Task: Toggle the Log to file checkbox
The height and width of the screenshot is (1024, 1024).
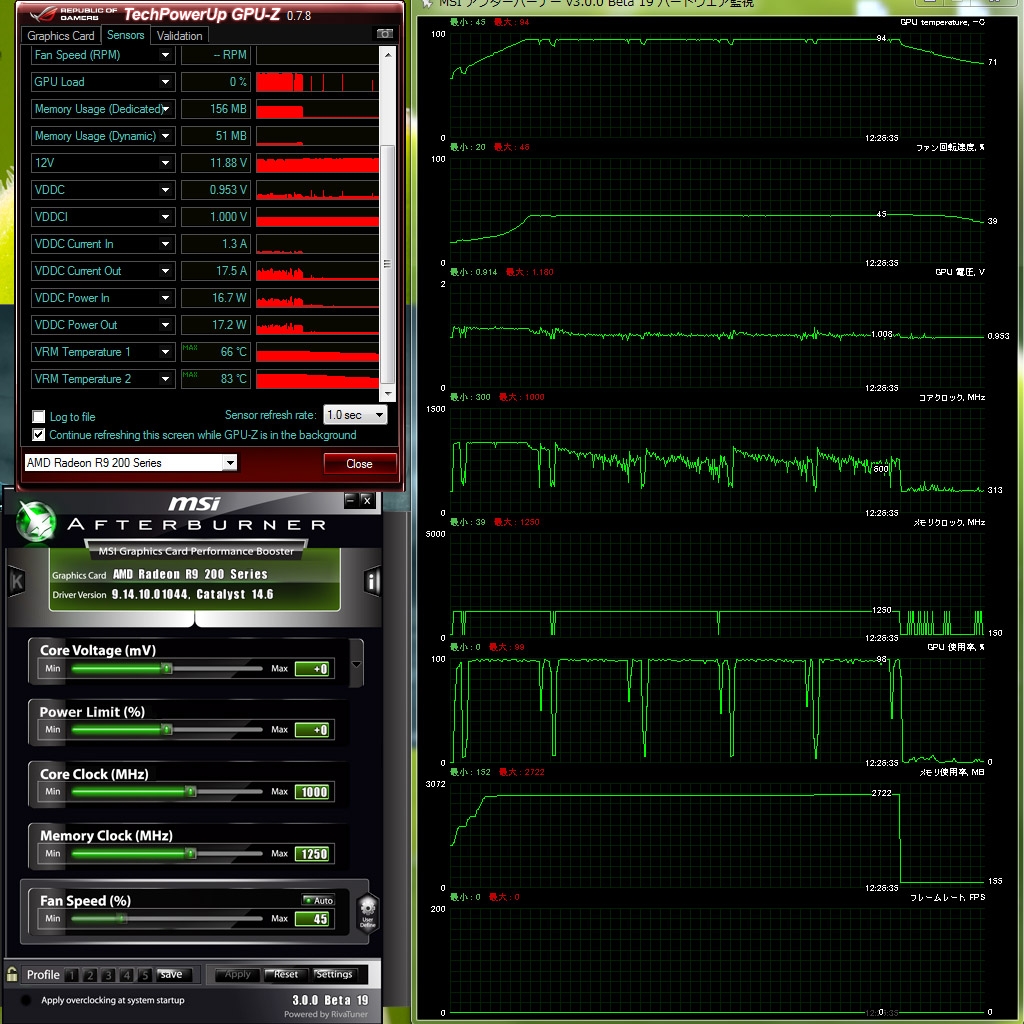Action: tap(39, 417)
